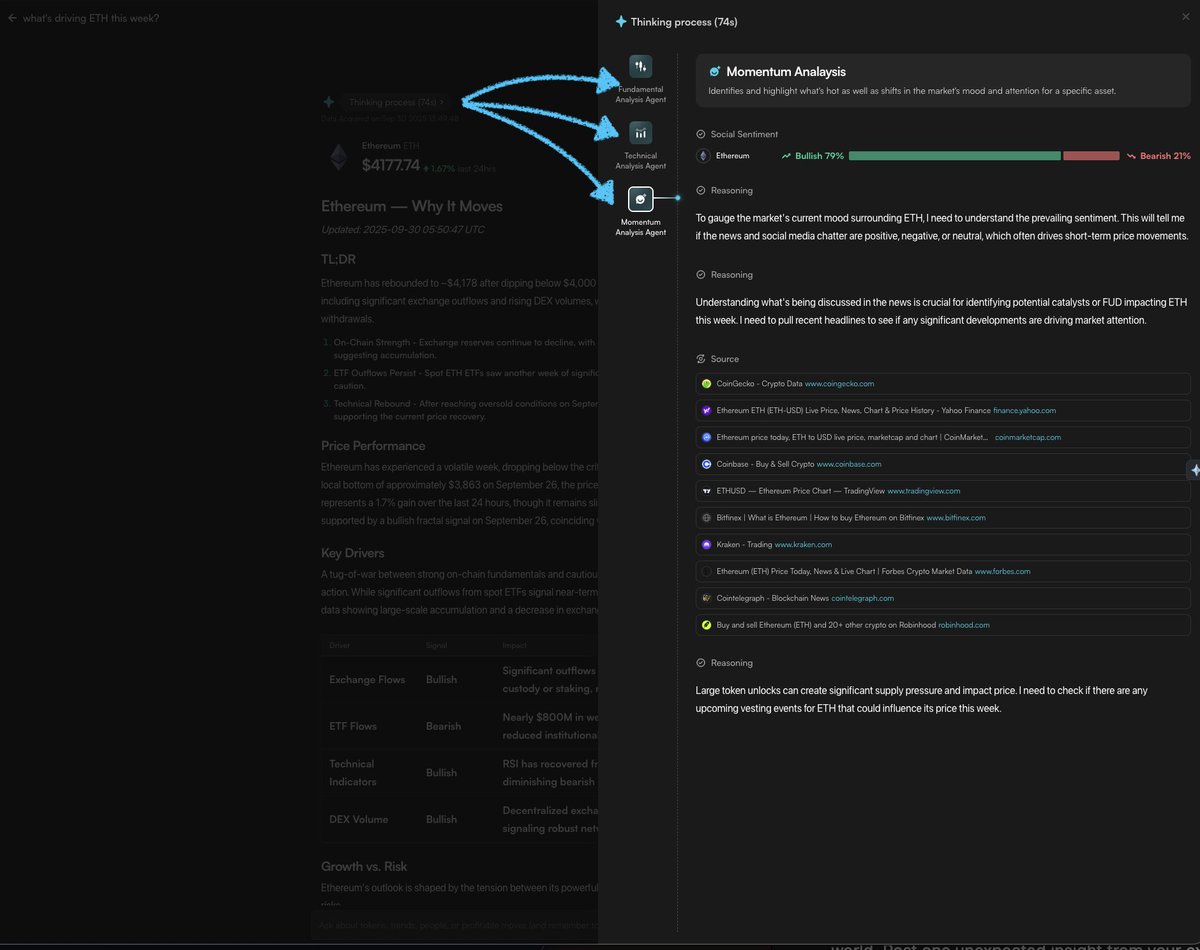Screen dimensions: 1200x950
Task: Click the Source section icon
Action: click(x=701, y=359)
